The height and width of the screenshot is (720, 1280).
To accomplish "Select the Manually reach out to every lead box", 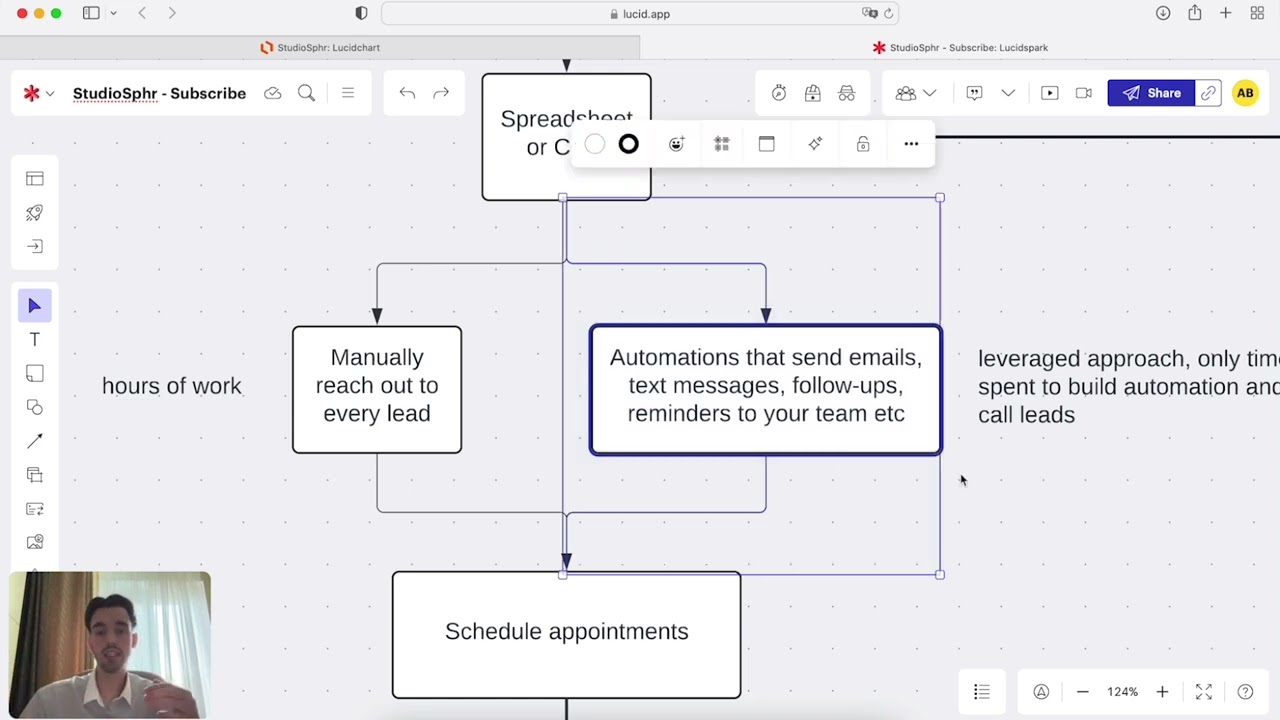I will click(x=377, y=390).
